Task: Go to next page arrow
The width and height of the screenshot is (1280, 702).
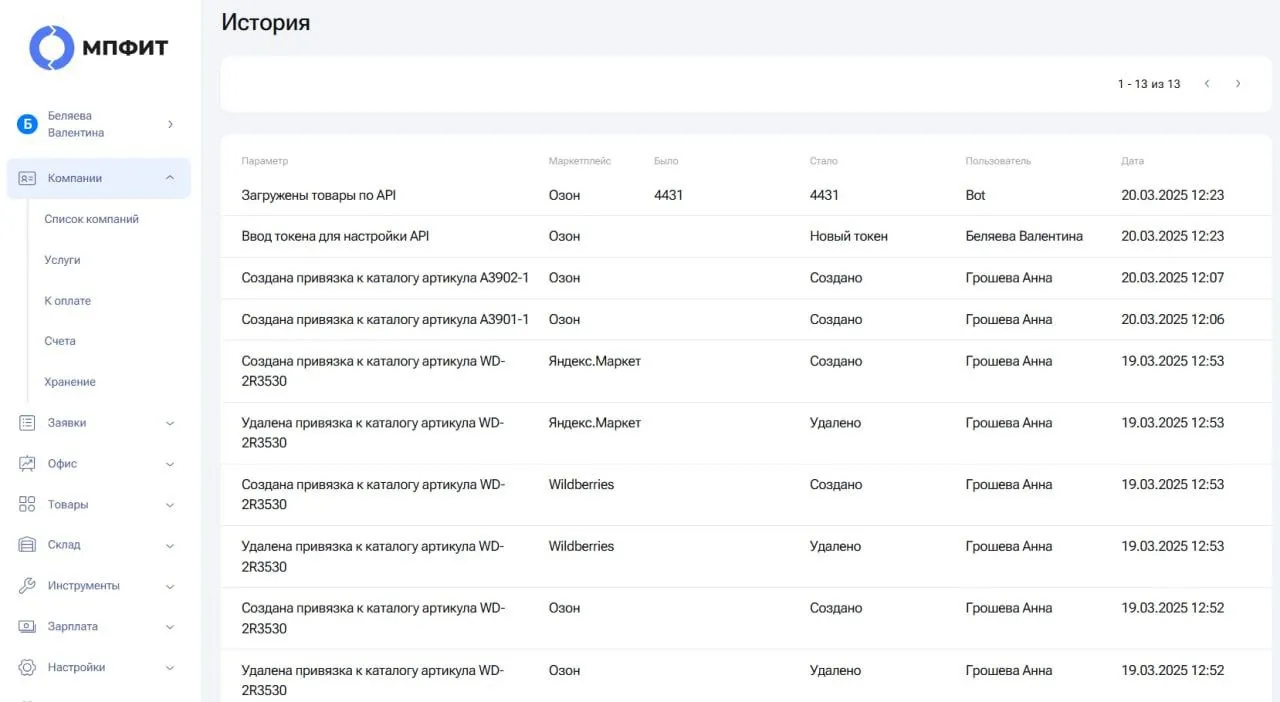Action: click(x=1238, y=84)
